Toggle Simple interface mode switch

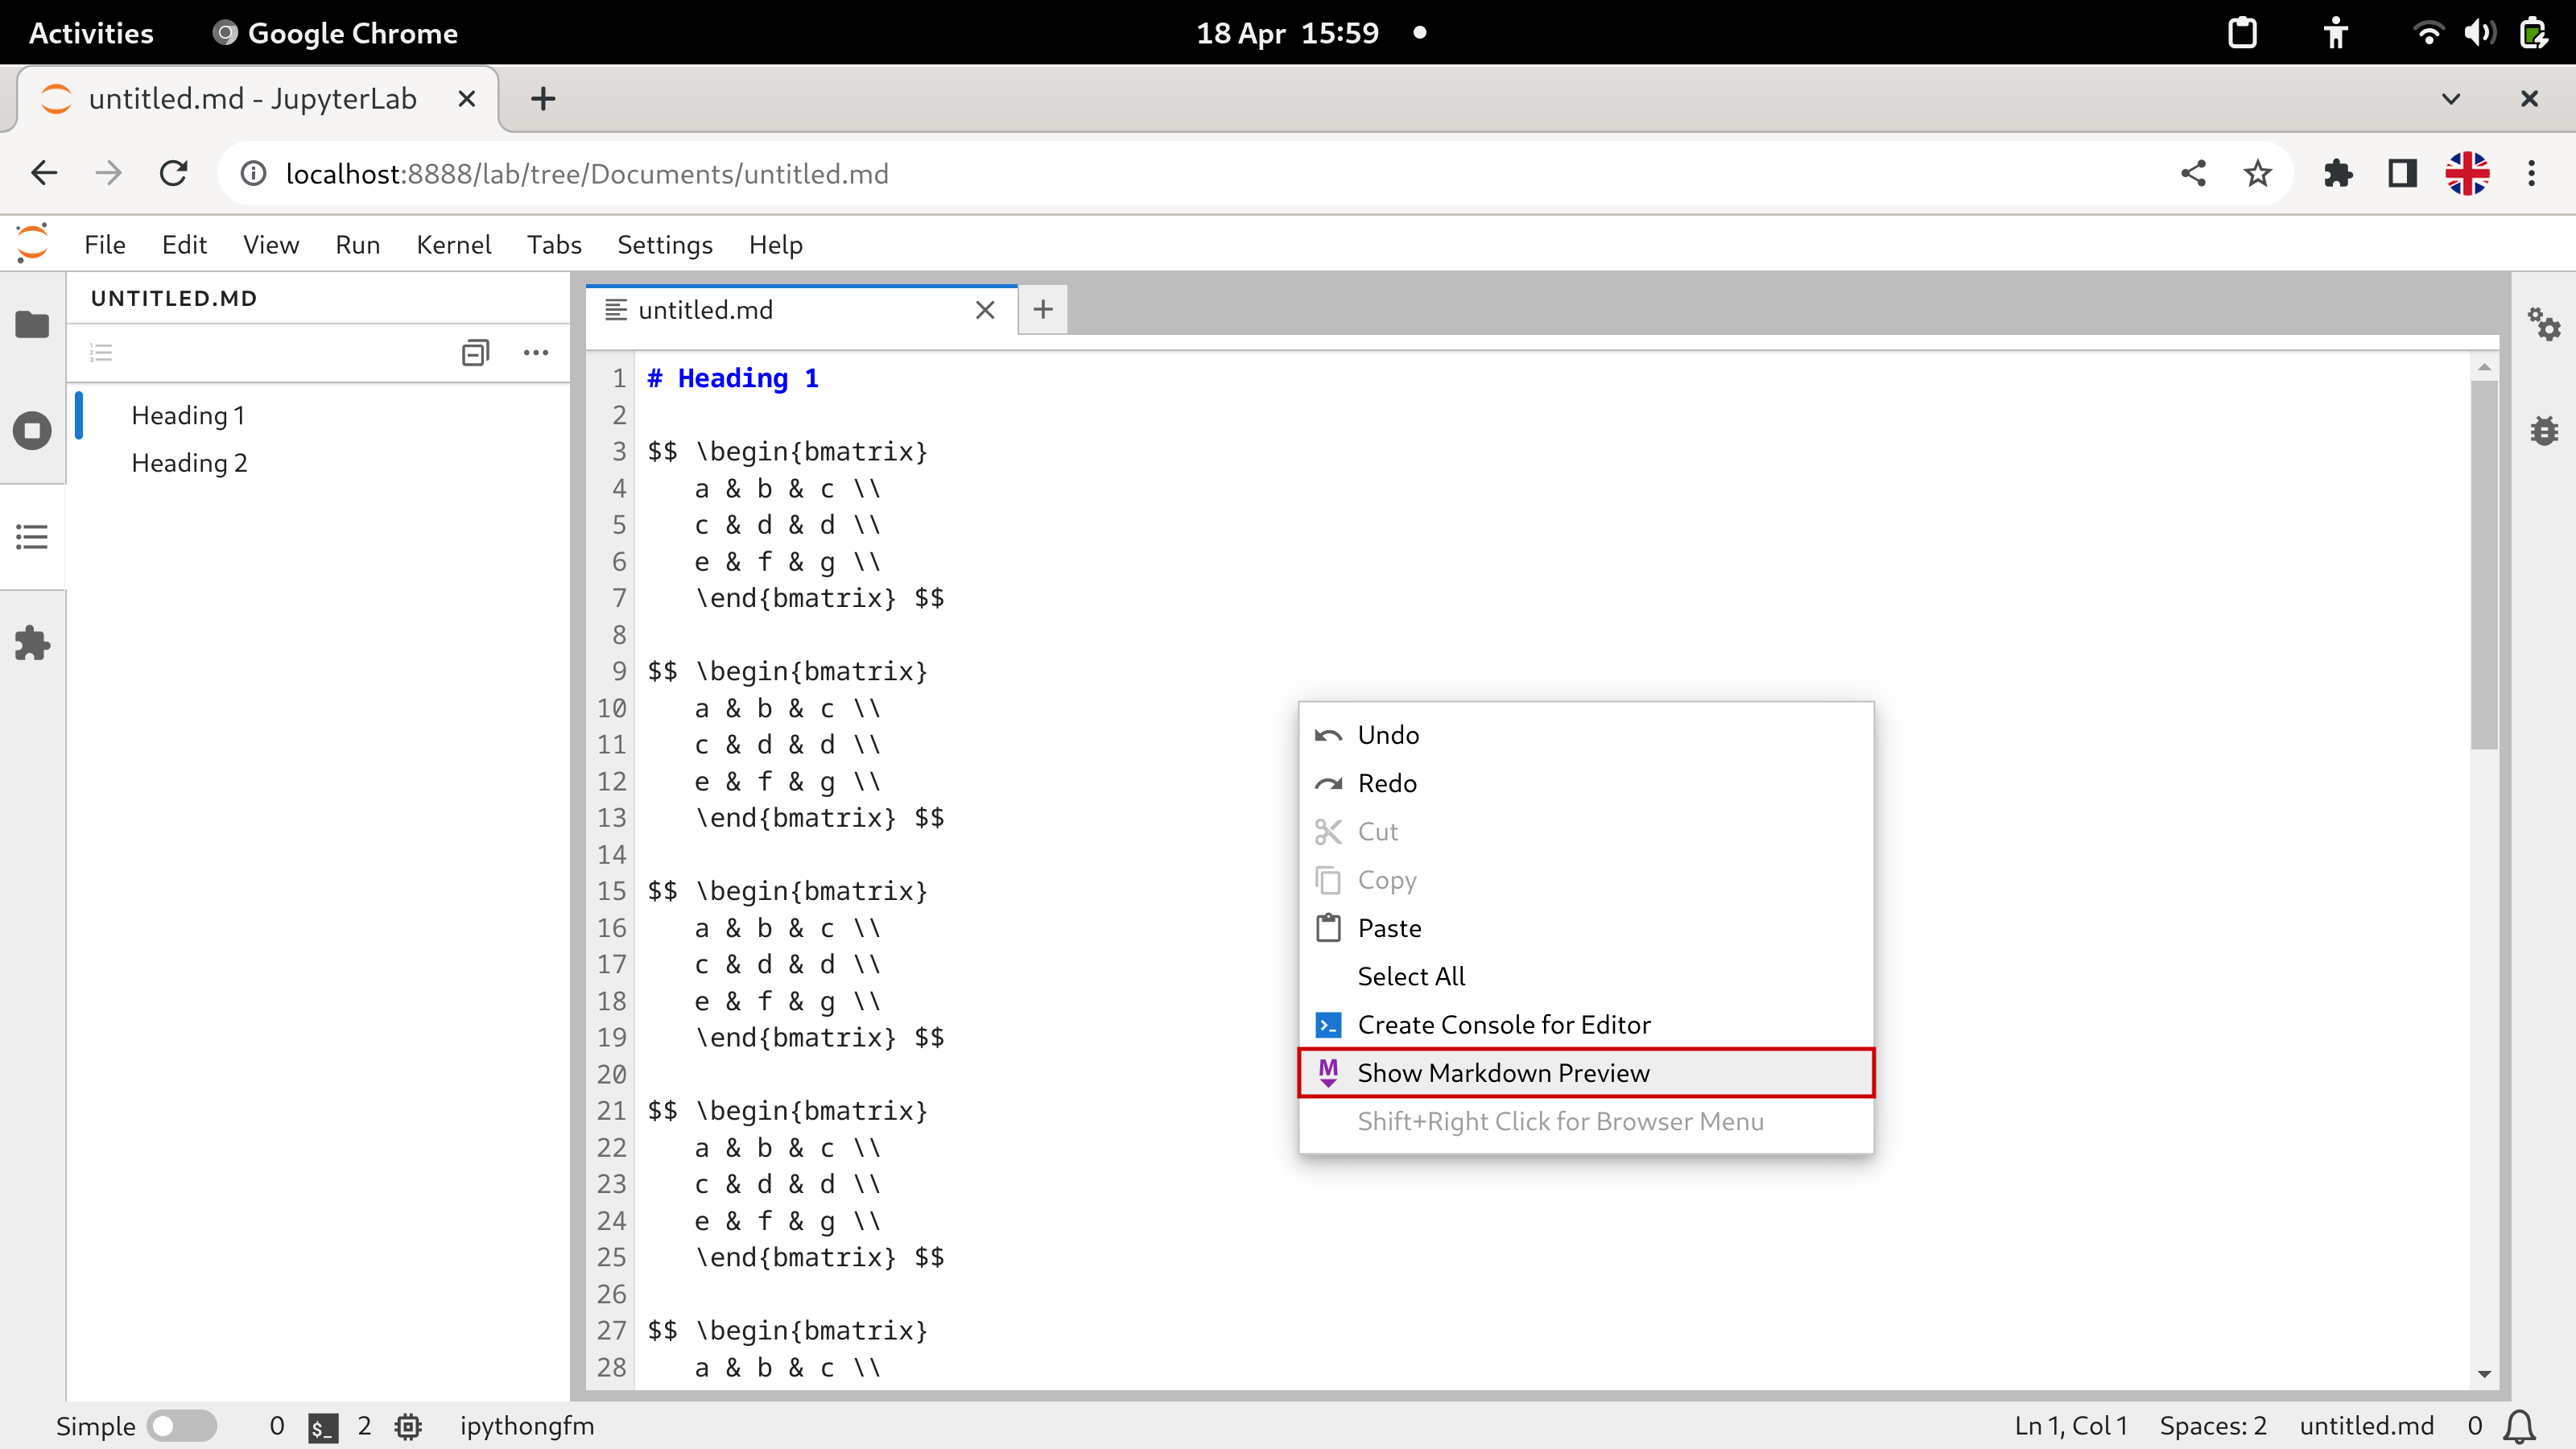pyautogui.click(x=181, y=1425)
